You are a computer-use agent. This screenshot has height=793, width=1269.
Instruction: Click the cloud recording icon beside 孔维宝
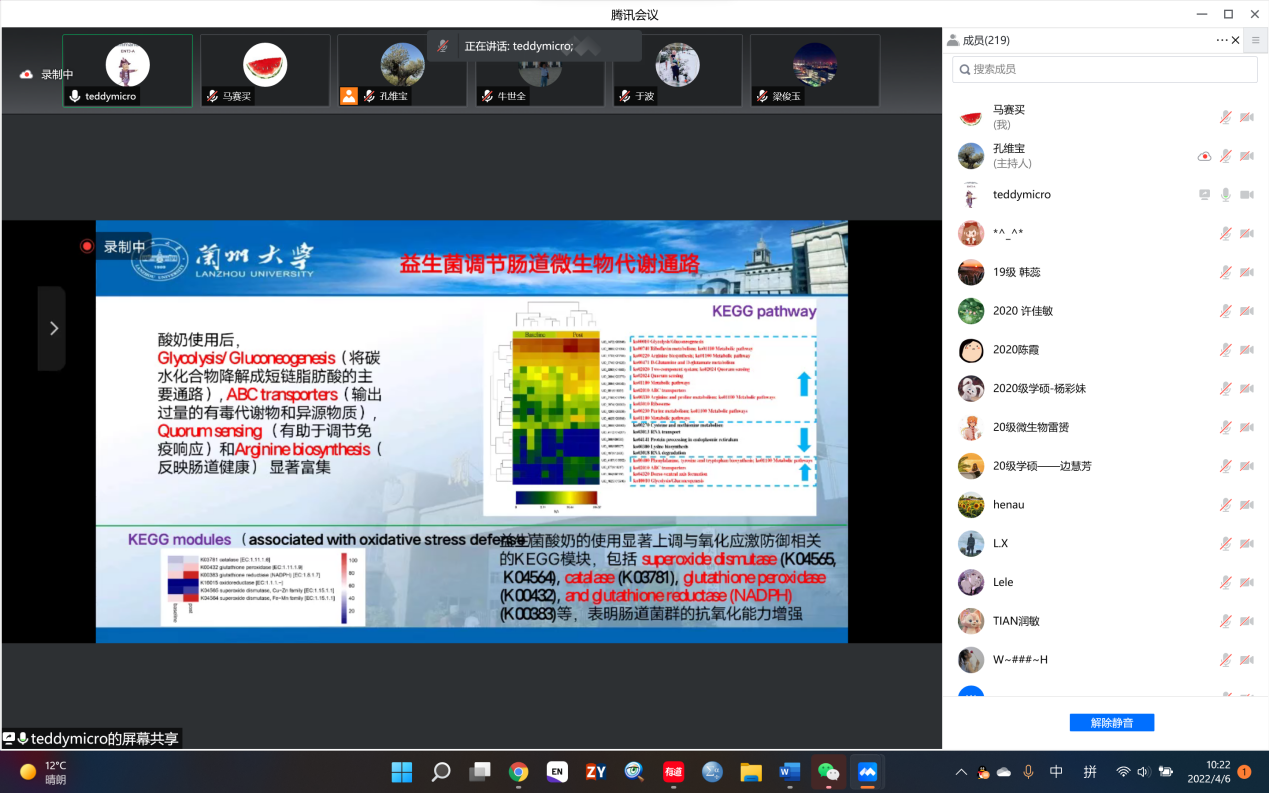coord(1204,156)
